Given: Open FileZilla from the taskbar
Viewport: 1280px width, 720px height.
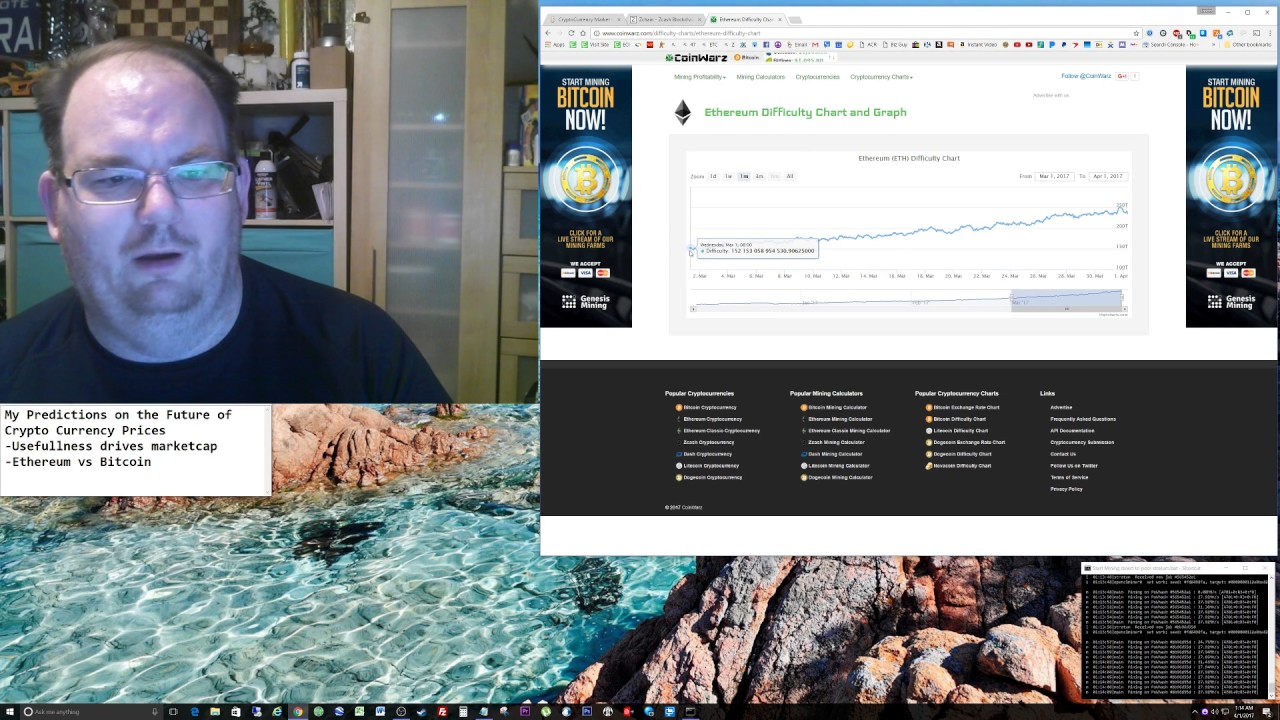Looking at the screenshot, I should tap(442, 711).
